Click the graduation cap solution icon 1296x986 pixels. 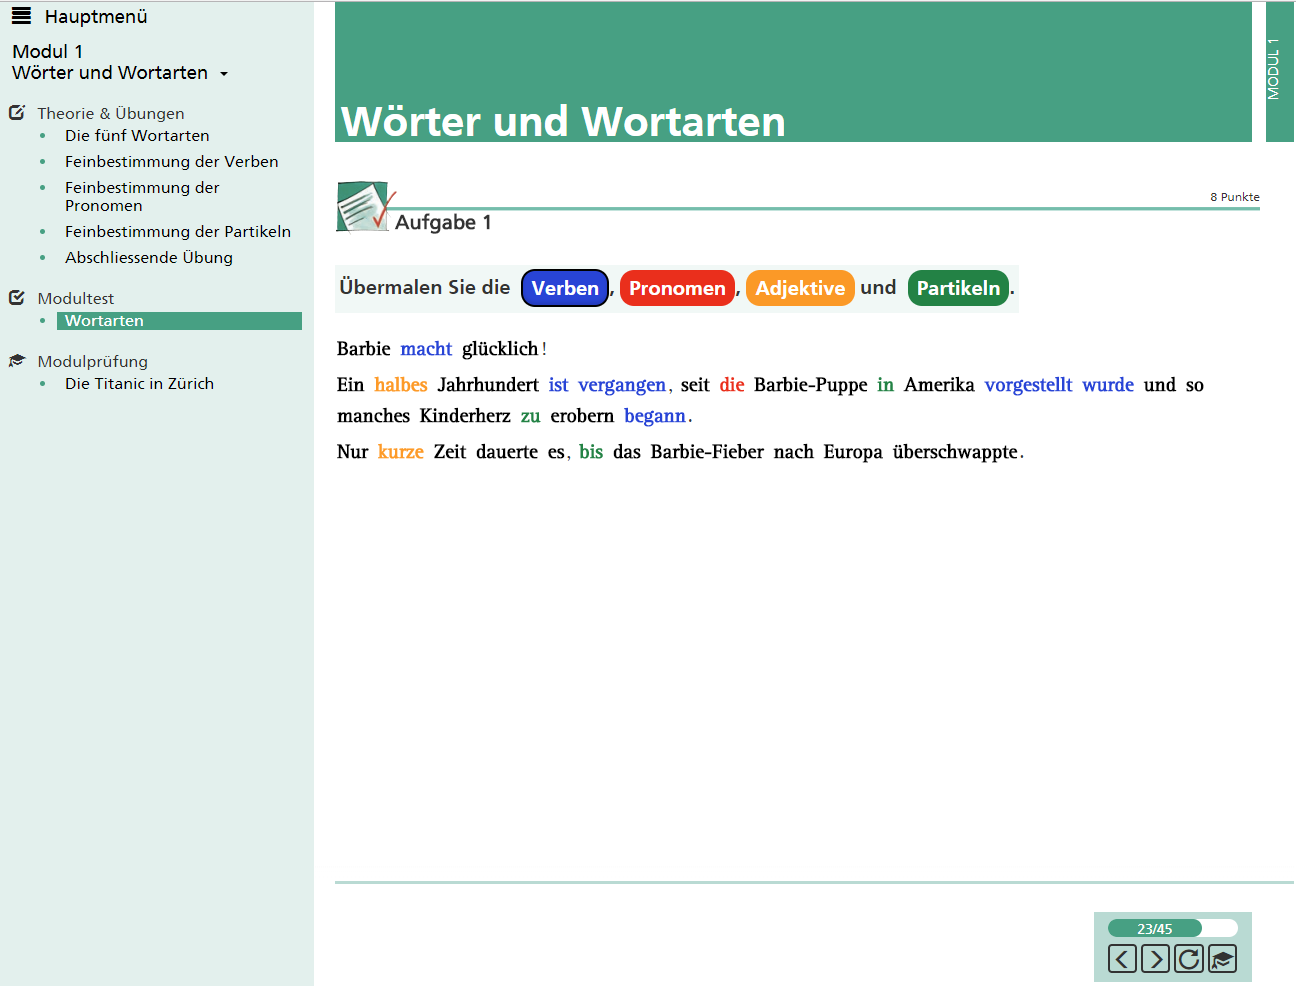click(1222, 959)
